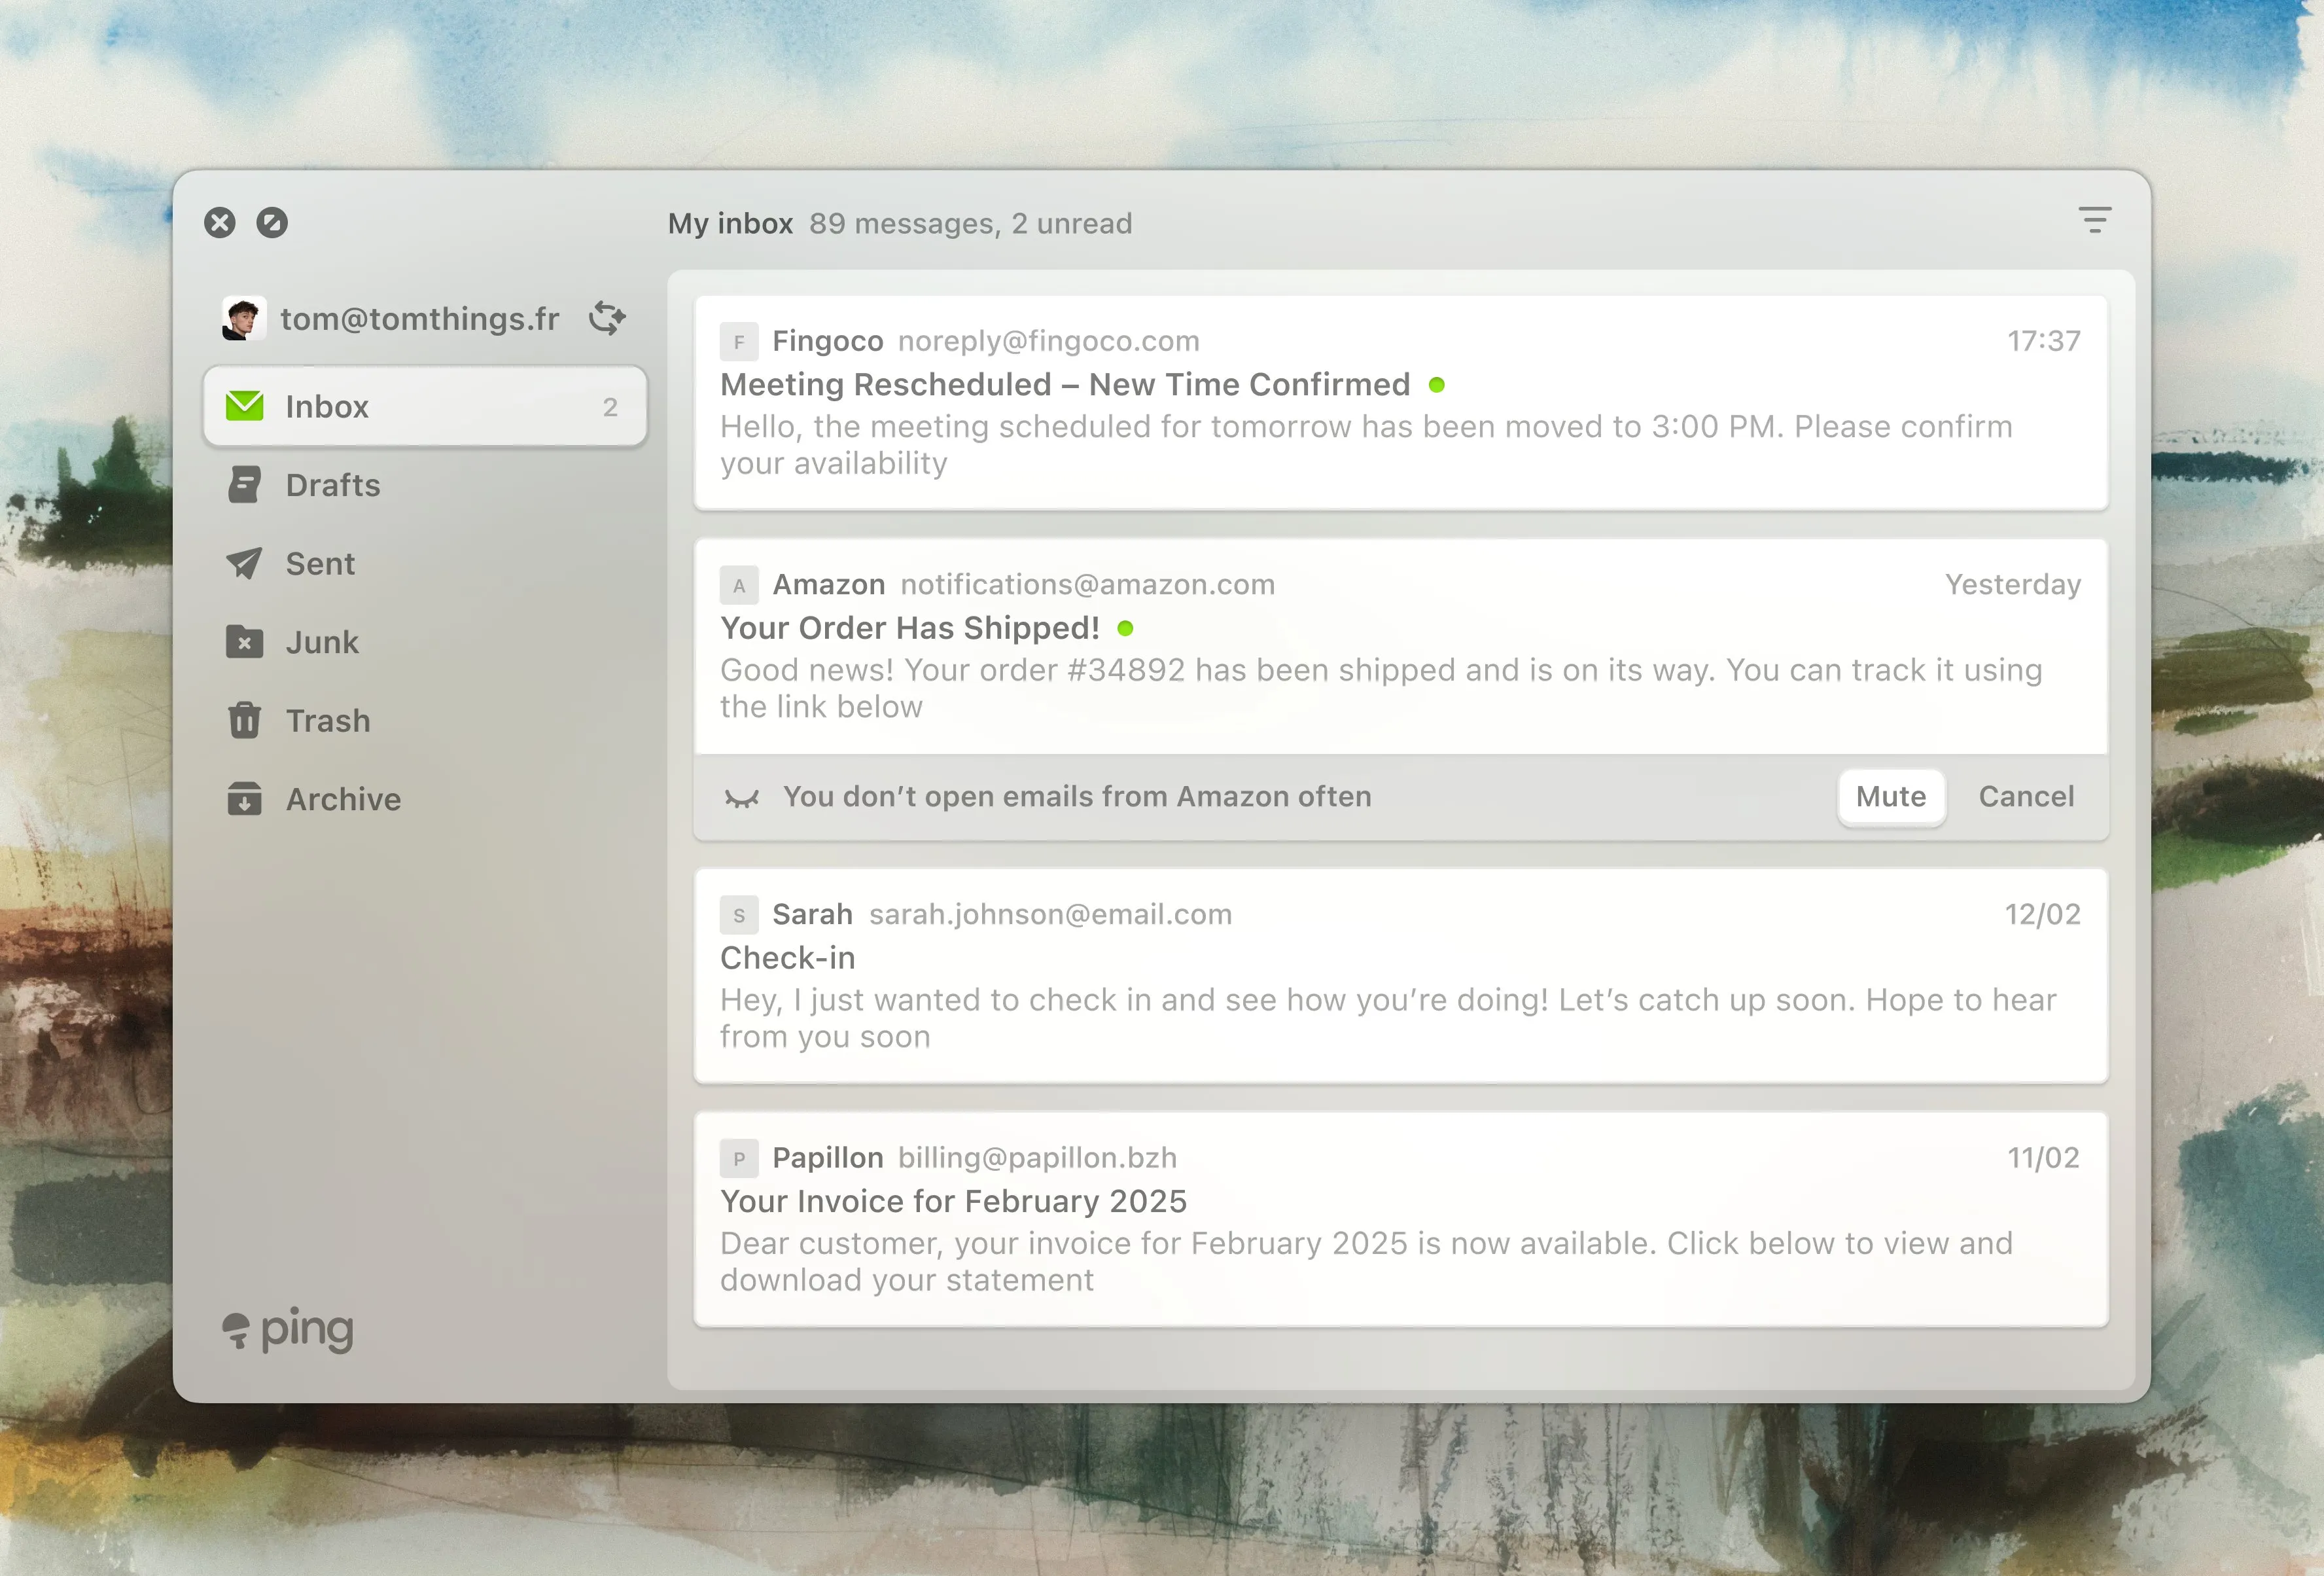This screenshot has height=1576, width=2324.
Task: Open Sarah's Check-in email
Action: coord(1400,975)
